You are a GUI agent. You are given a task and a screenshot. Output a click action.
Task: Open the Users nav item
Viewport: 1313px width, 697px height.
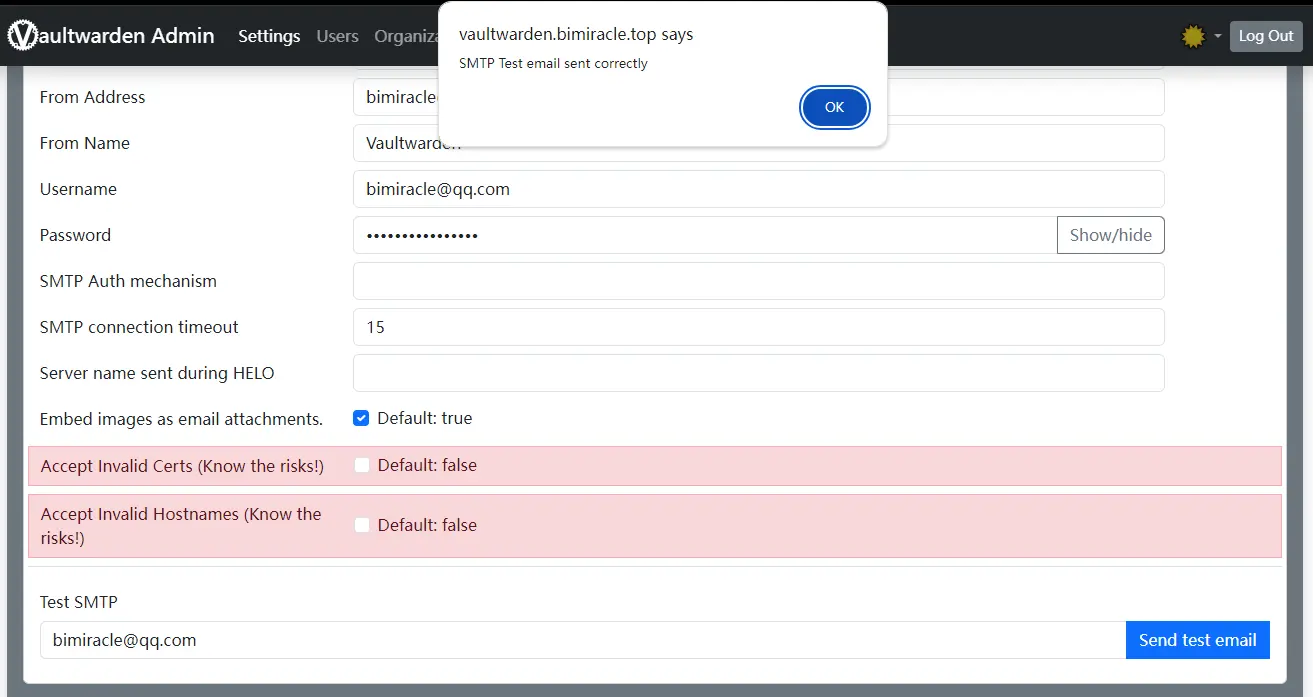(x=337, y=36)
